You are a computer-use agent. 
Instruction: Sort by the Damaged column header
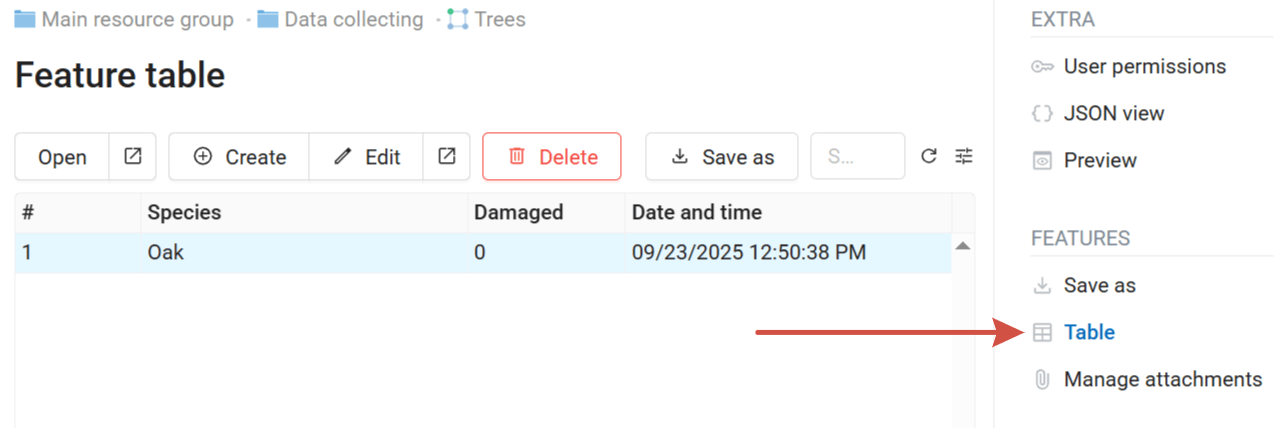pyautogui.click(x=518, y=212)
